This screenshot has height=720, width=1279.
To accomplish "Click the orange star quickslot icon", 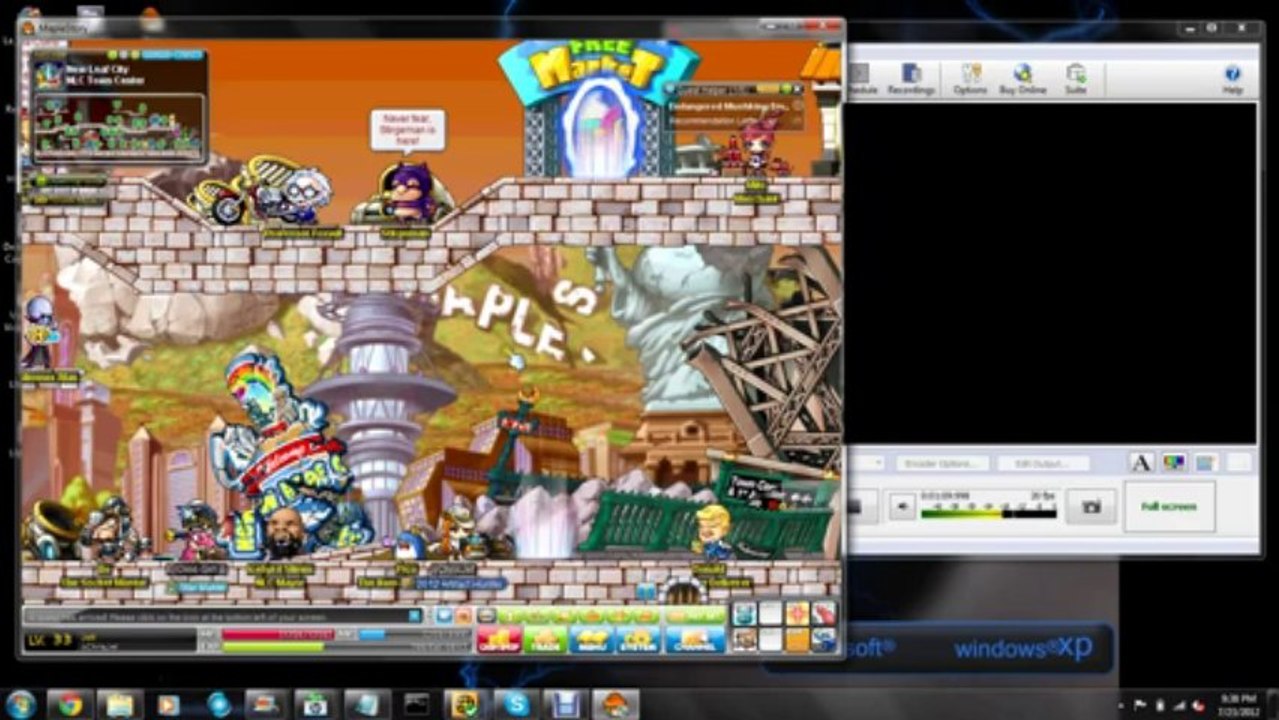I will click(797, 614).
